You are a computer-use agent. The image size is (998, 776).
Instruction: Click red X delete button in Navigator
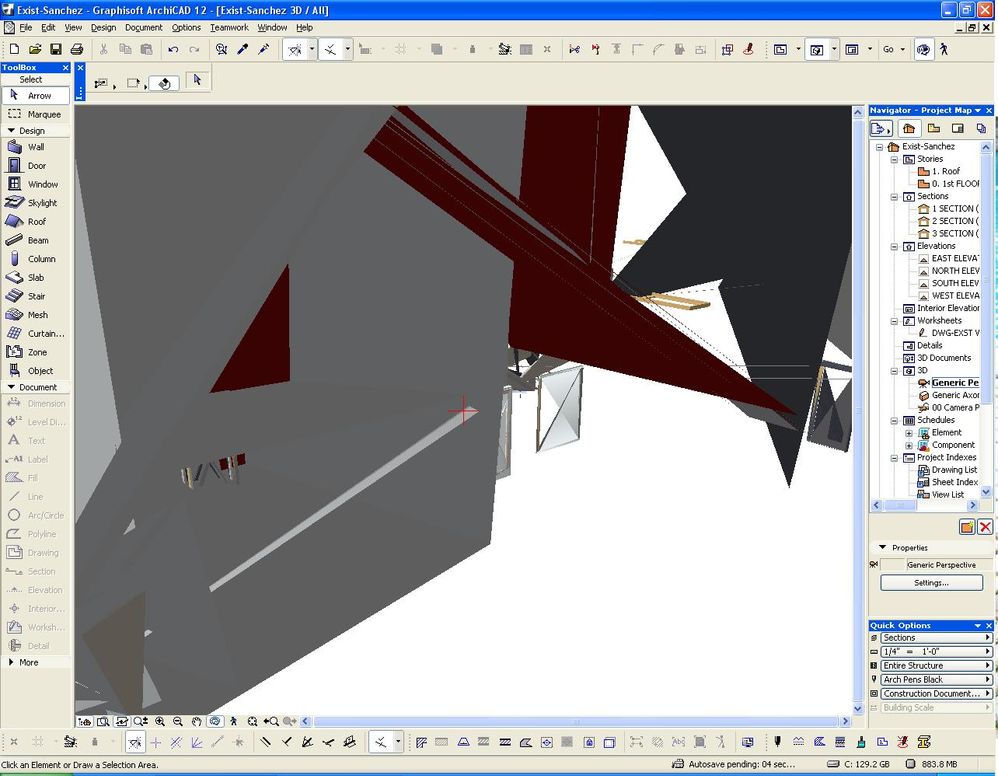tap(985, 527)
